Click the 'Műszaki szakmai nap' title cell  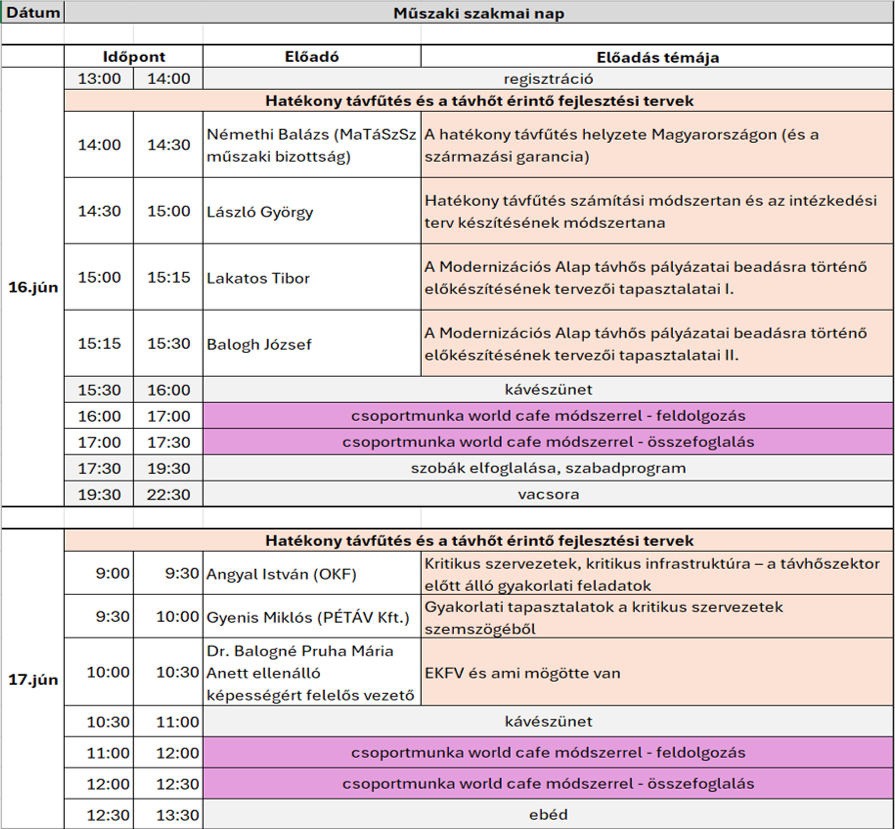pyautogui.click(x=479, y=13)
